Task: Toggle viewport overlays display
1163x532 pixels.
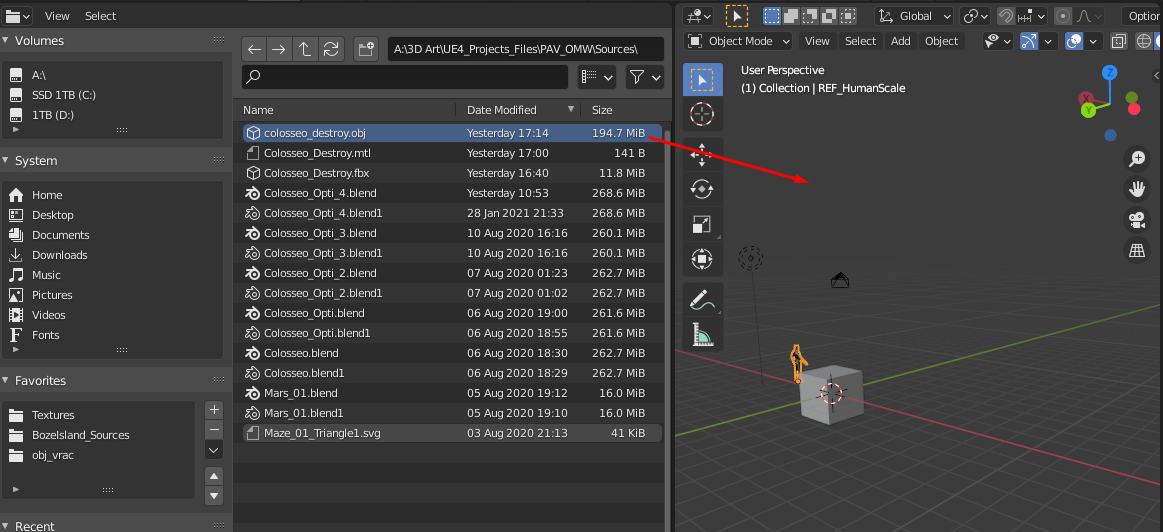Action: [x=1073, y=41]
